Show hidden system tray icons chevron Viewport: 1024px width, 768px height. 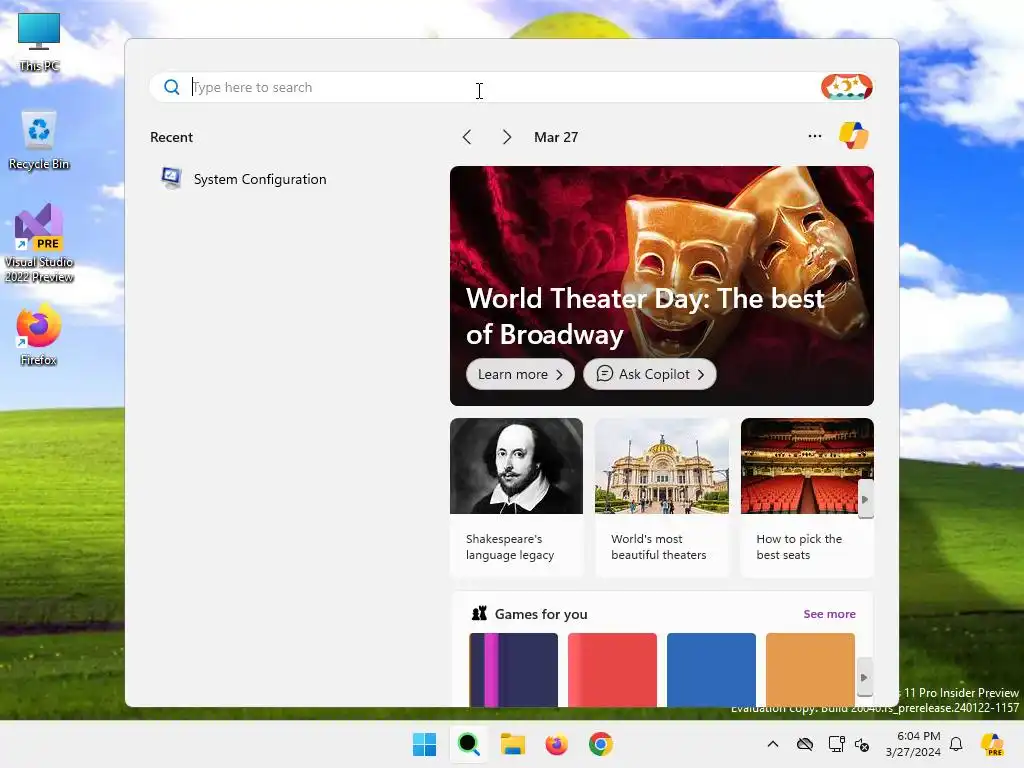click(x=773, y=744)
